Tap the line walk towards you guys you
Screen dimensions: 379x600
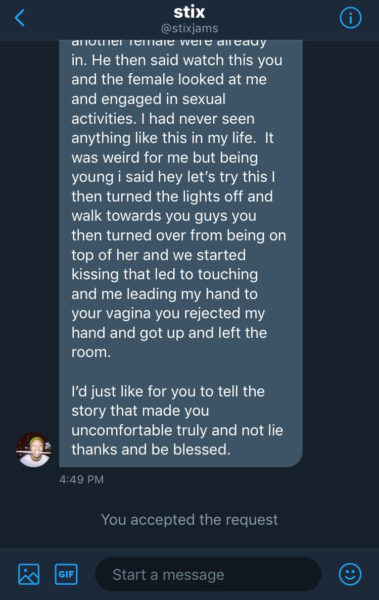pyautogui.click(x=164, y=216)
